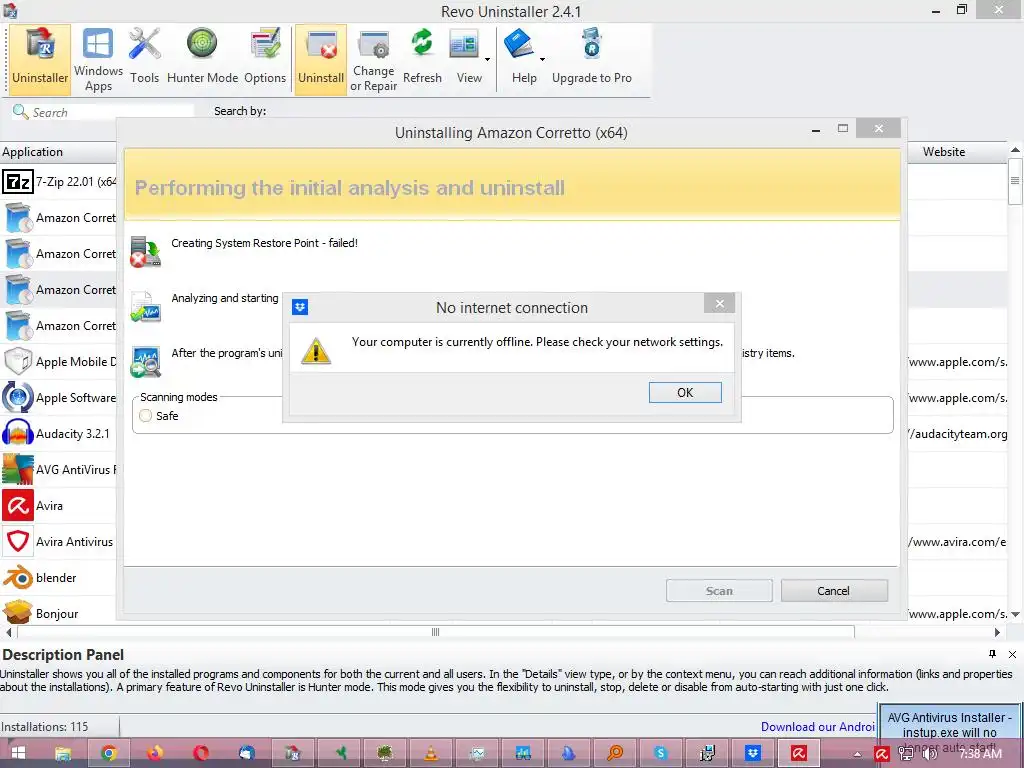Select the Safe scanning mode radio
This screenshot has width=1024, height=768.
(x=146, y=415)
